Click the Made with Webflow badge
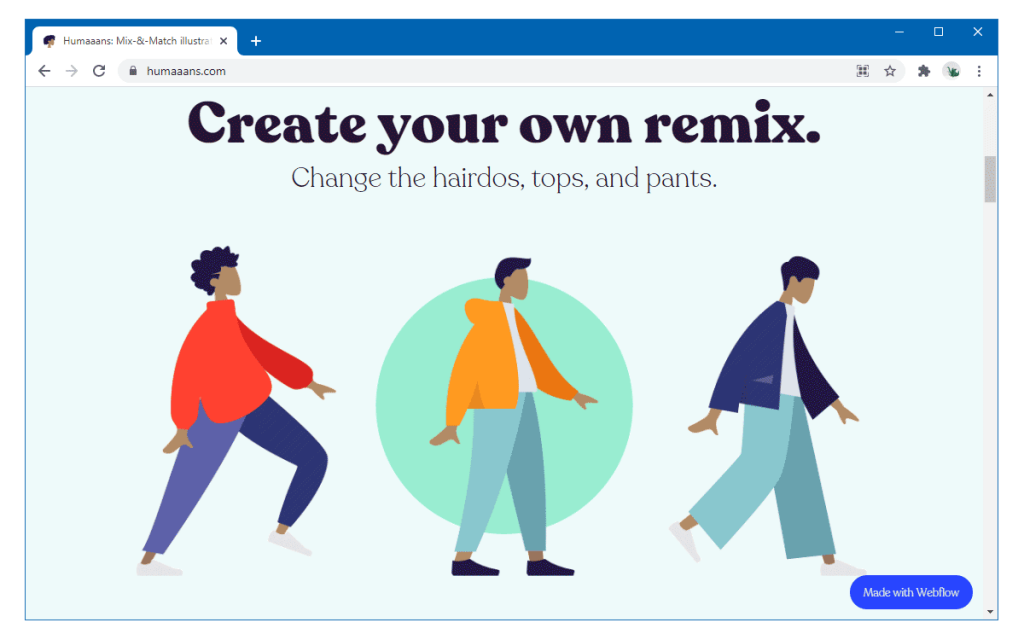Image resolution: width=1024 pixels, height=640 pixels. click(911, 592)
